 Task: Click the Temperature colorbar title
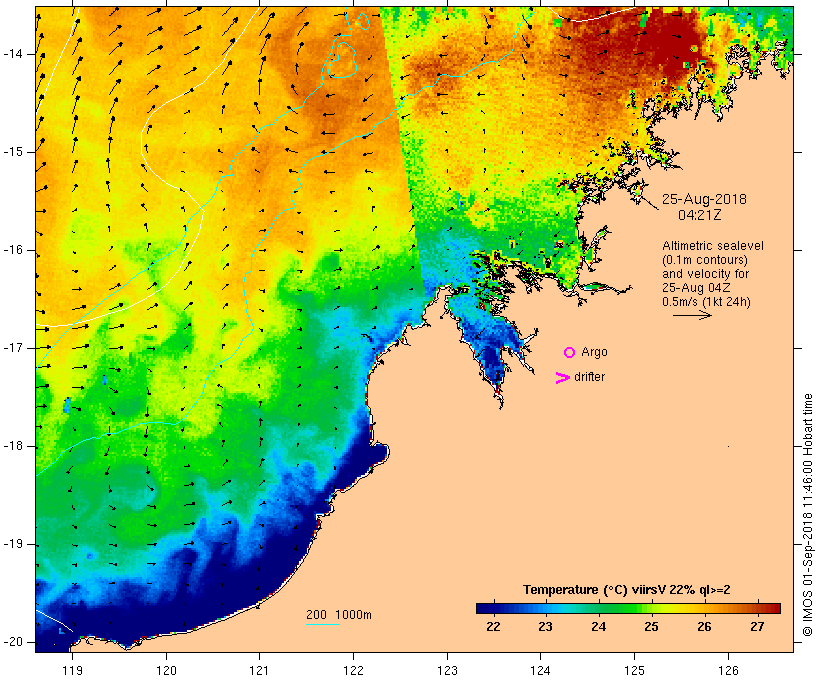coord(627,590)
